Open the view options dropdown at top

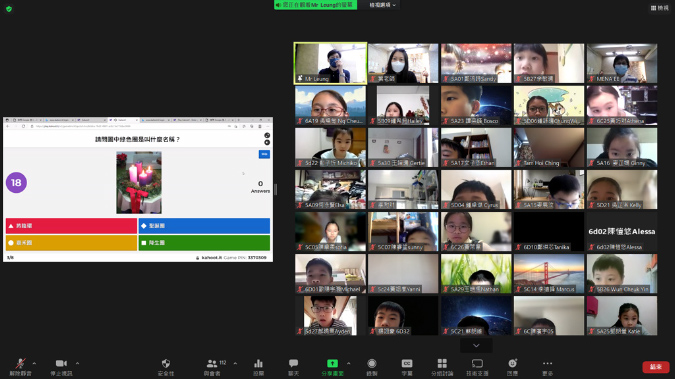pyautogui.click(x=382, y=5)
